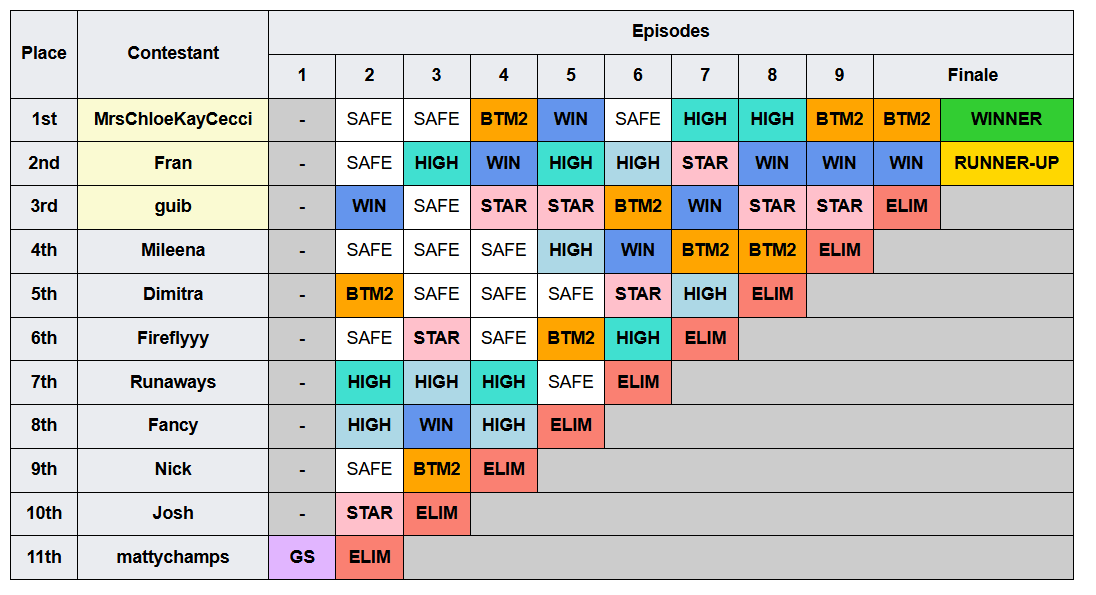This screenshot has height=595, width=1096.
Task: Click guib's ELIM cell in the finale
Action: (x=907, y=207)
